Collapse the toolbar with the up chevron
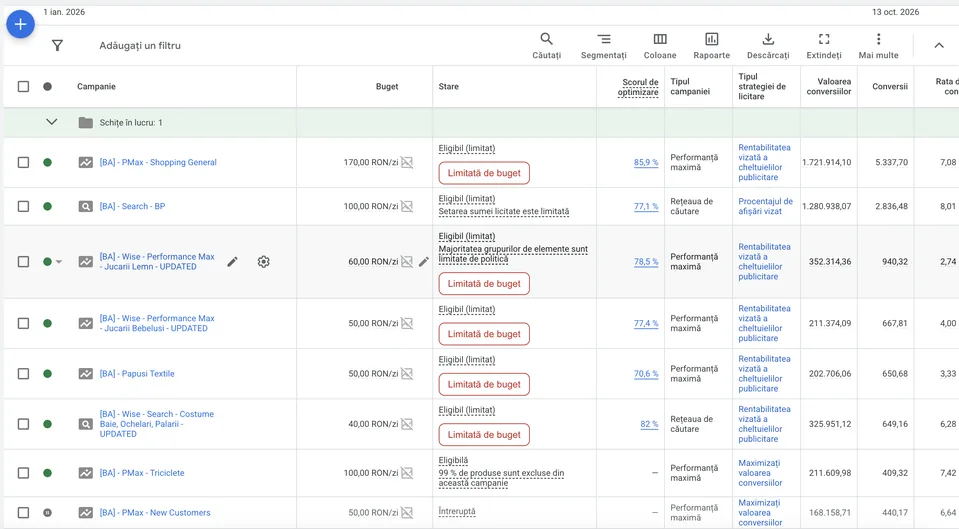 click(x=939, y=45)
